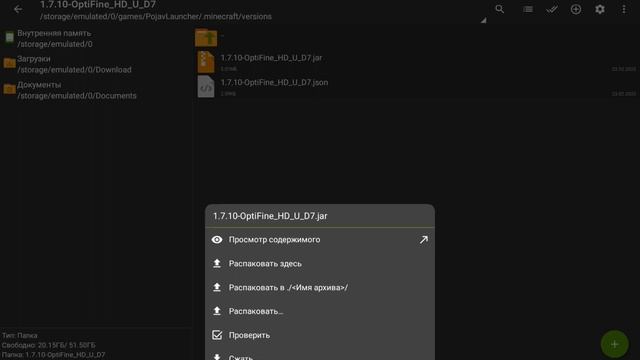Viewport: 640px width, 360px height.
Task: Select all files with double-check icon
Action: pyautogui.click(x=552, y=9)
